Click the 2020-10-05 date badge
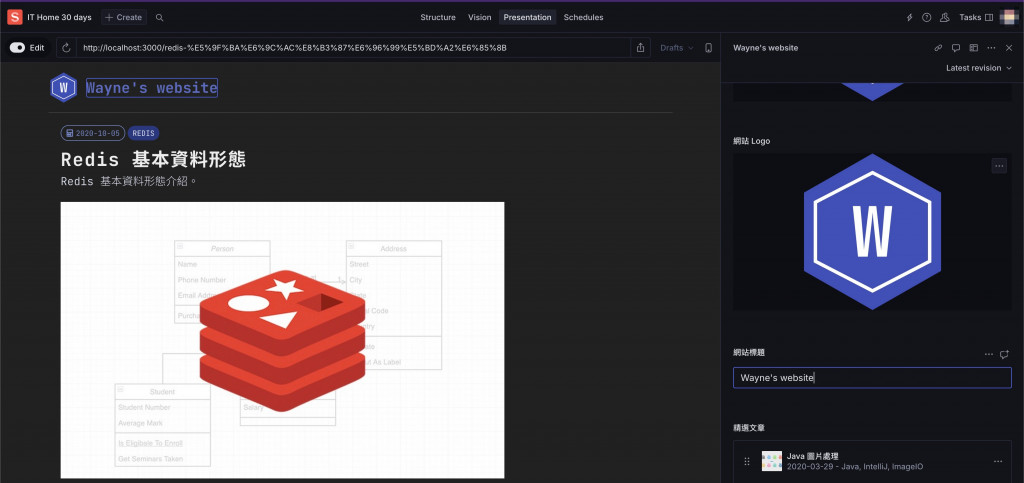 tap(93, 133)
